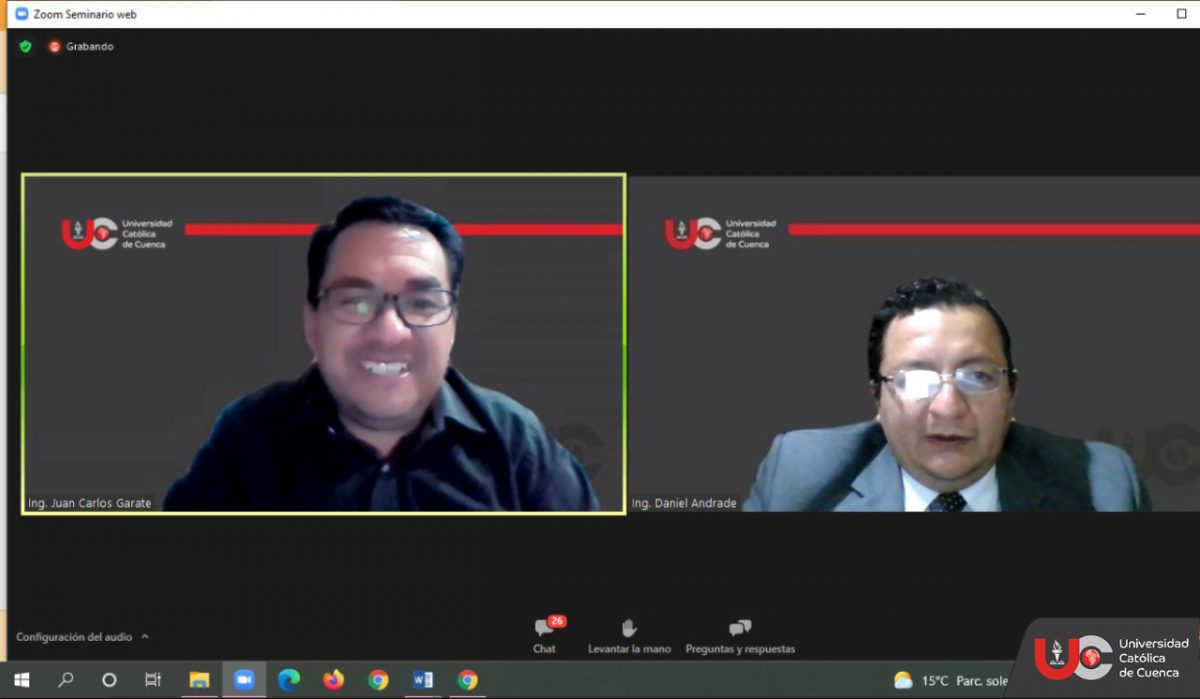Switch to Zoom via its taskbar icon

(x=244, y=680)
